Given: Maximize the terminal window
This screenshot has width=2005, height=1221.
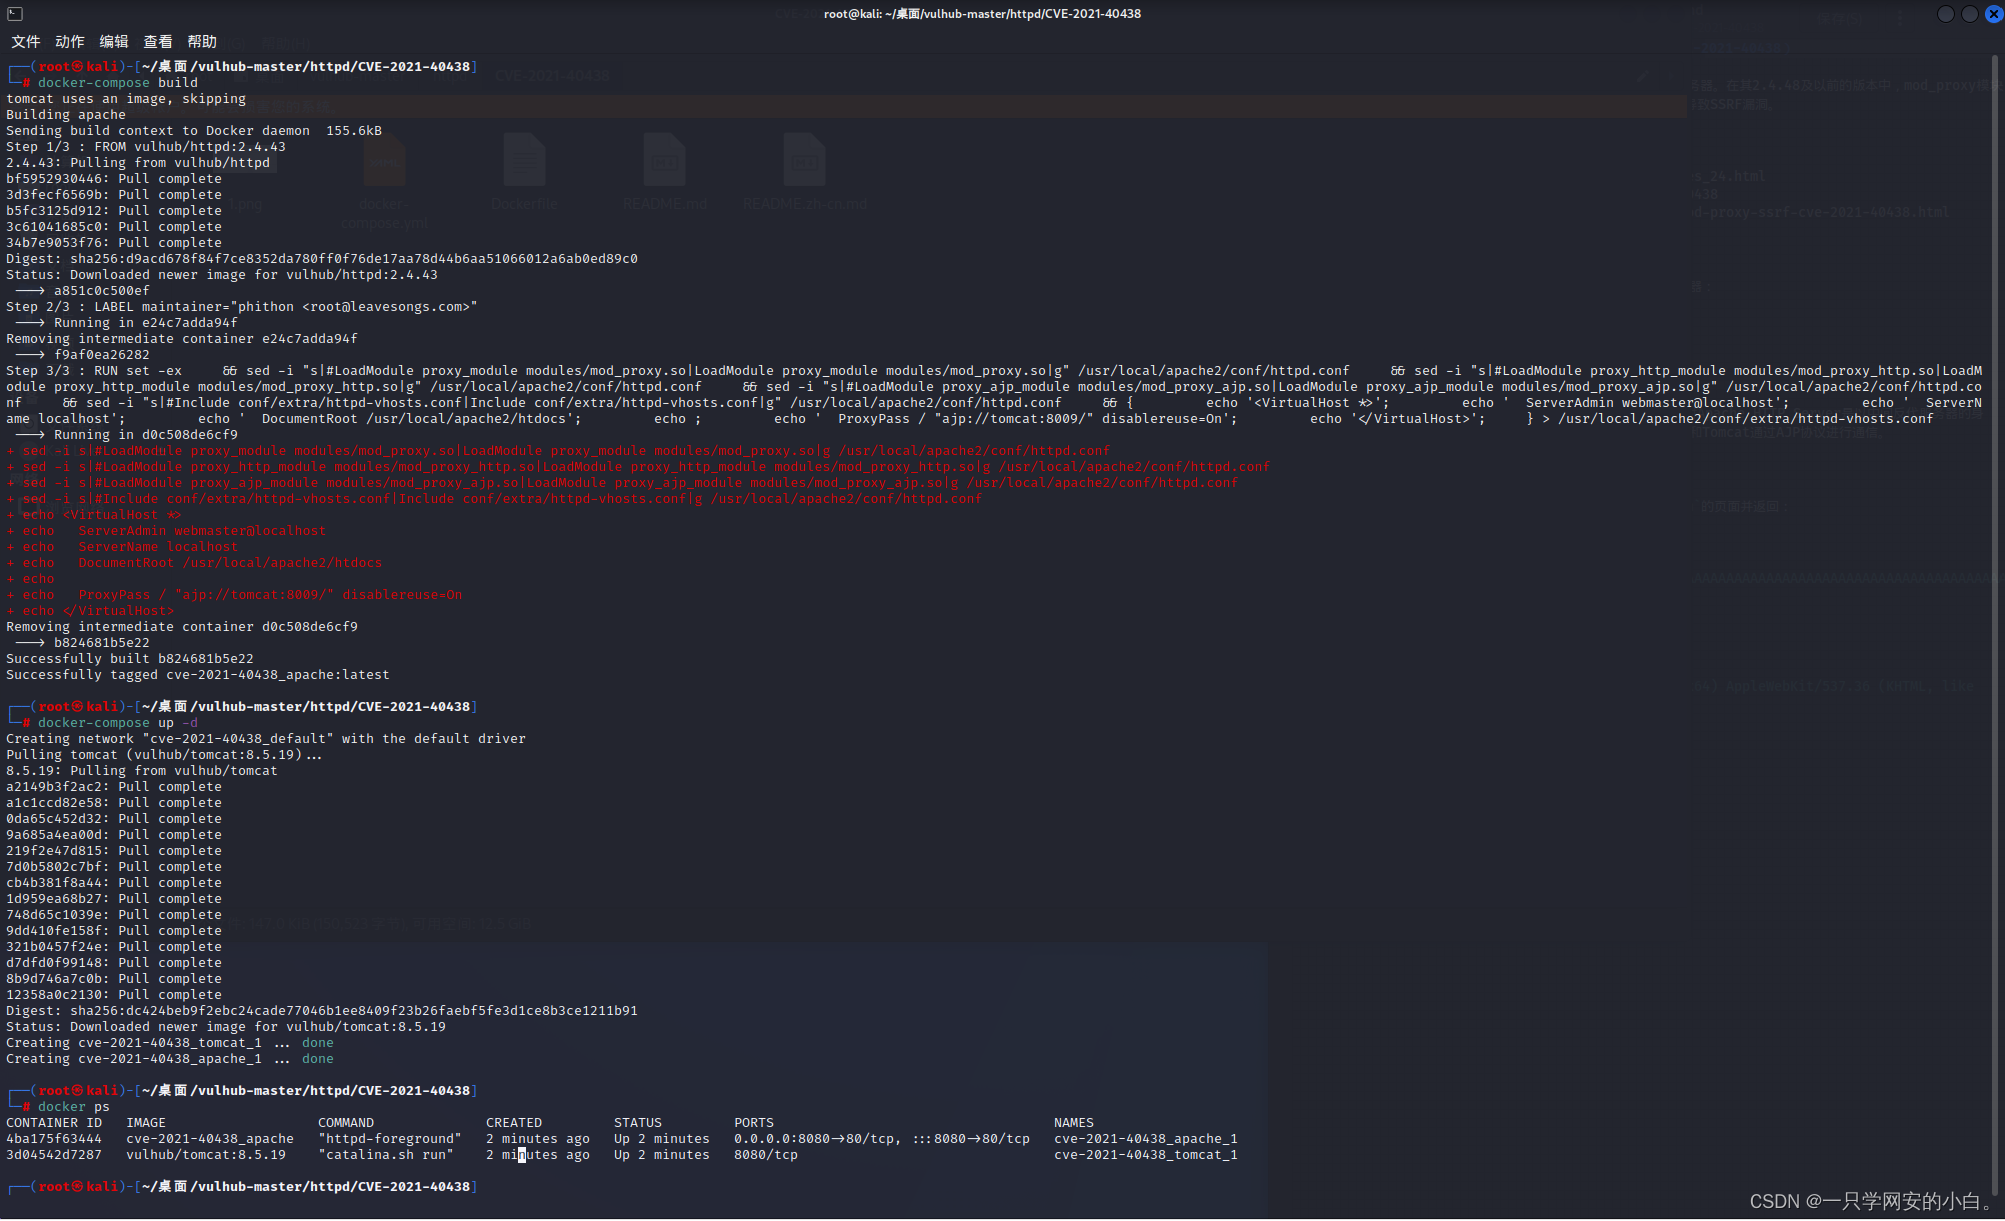Looking at the screenshot, I should pyautogui.click(x=1968, y=13).
